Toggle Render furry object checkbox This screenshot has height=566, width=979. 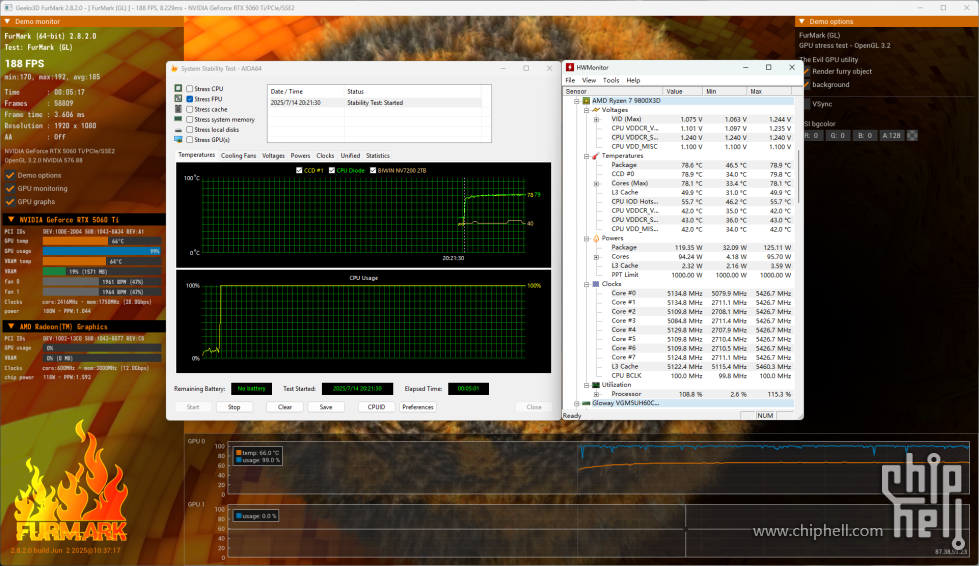[x=805, y=72]
